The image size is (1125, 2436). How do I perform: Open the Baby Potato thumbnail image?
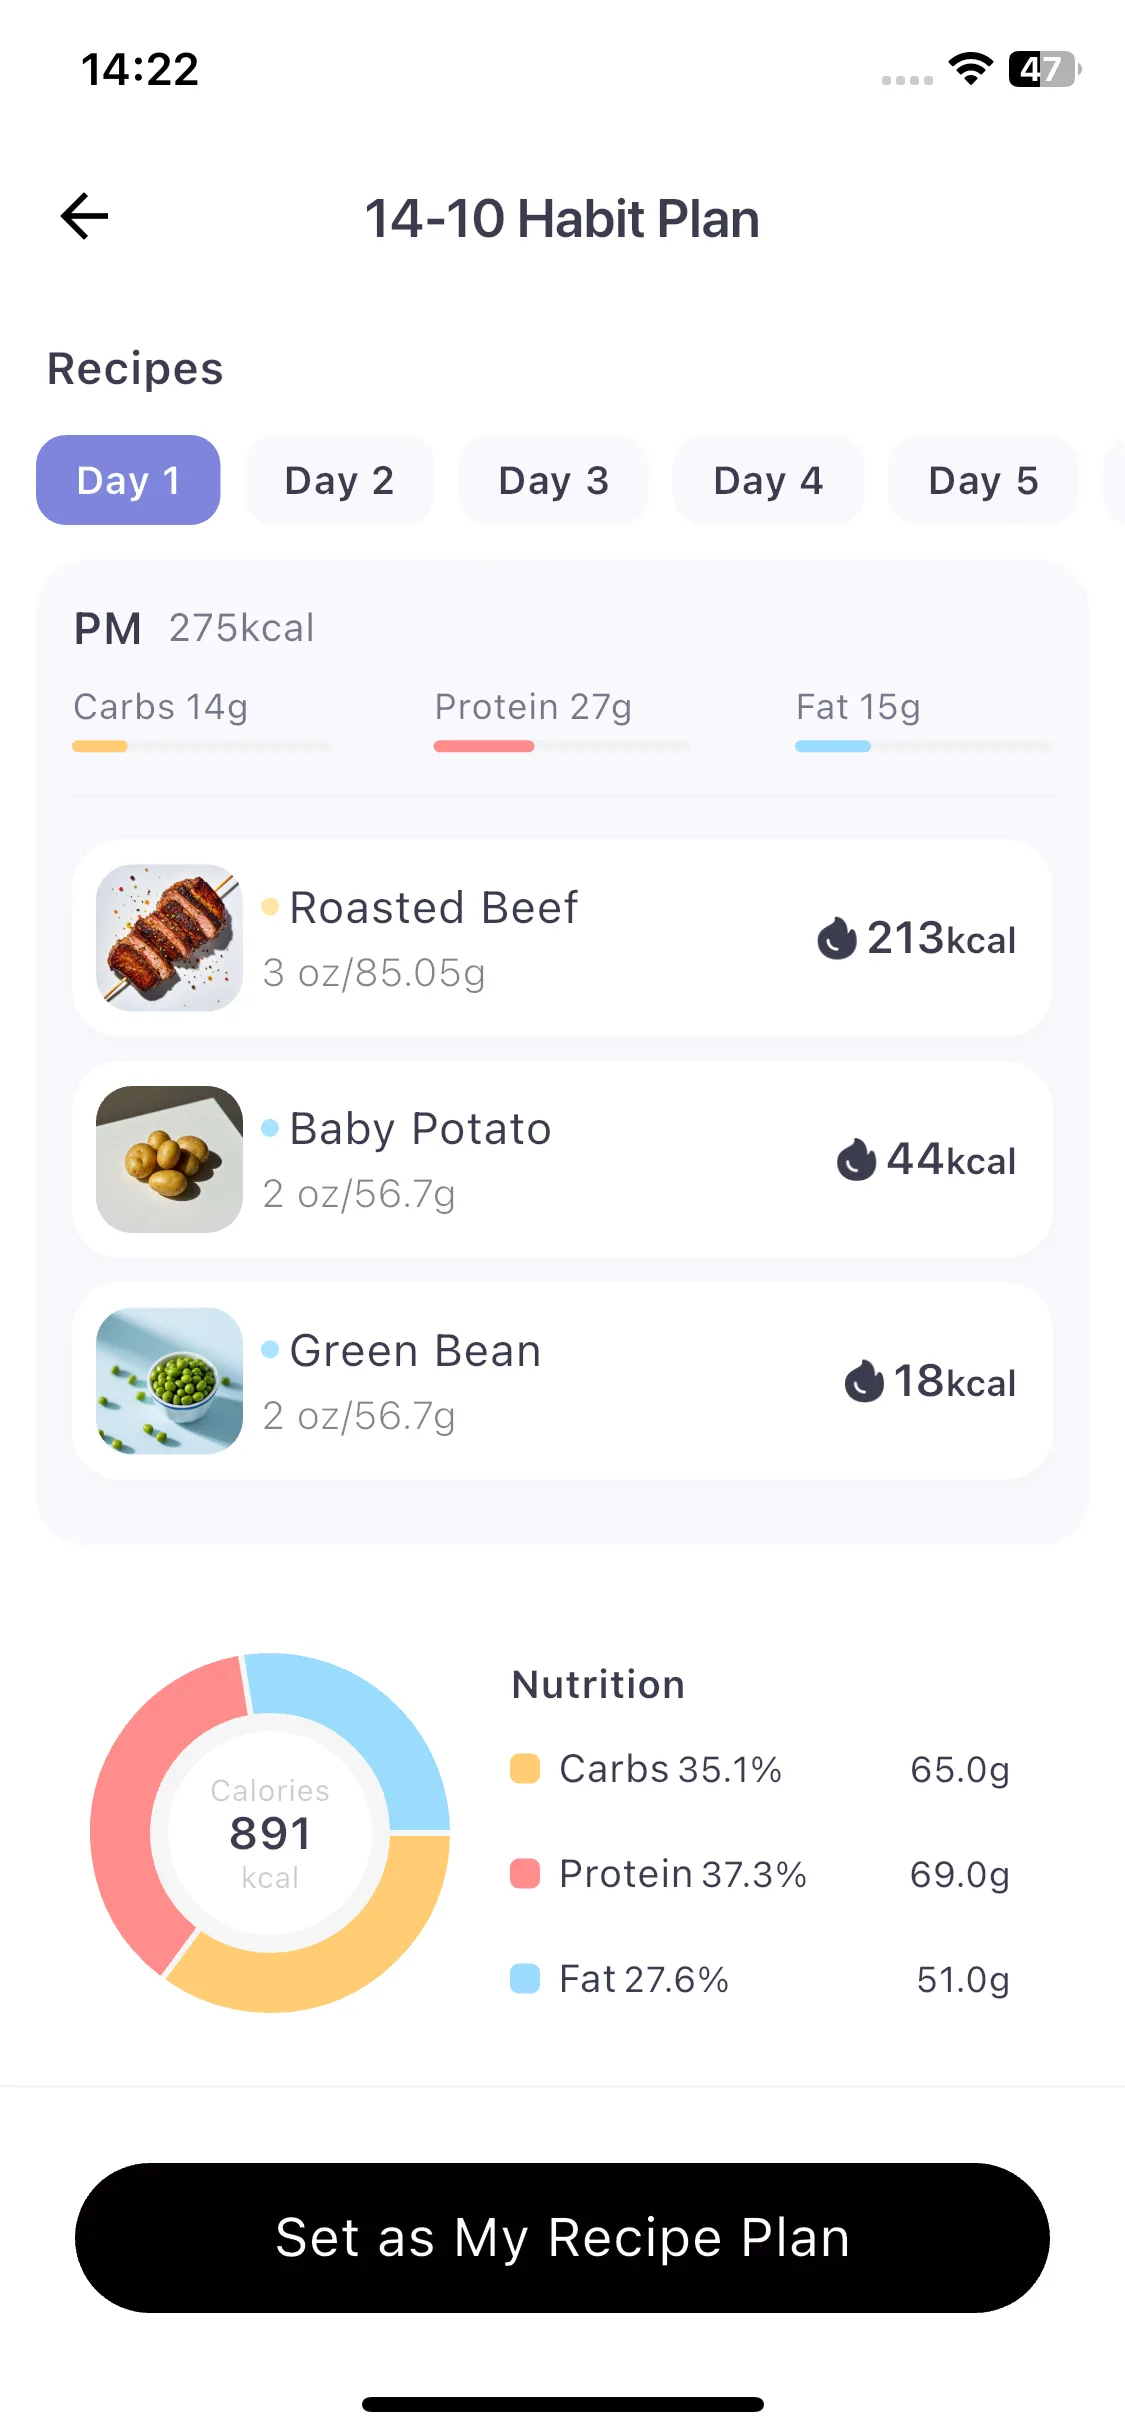(169, 1159)
